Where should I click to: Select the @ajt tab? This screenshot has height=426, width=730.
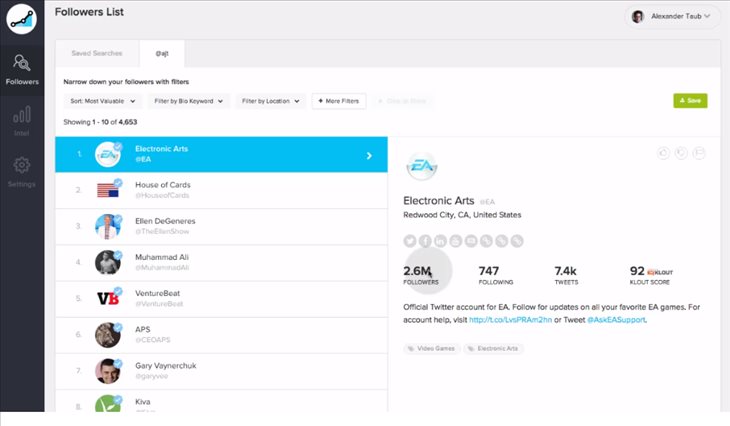(162, 53)
